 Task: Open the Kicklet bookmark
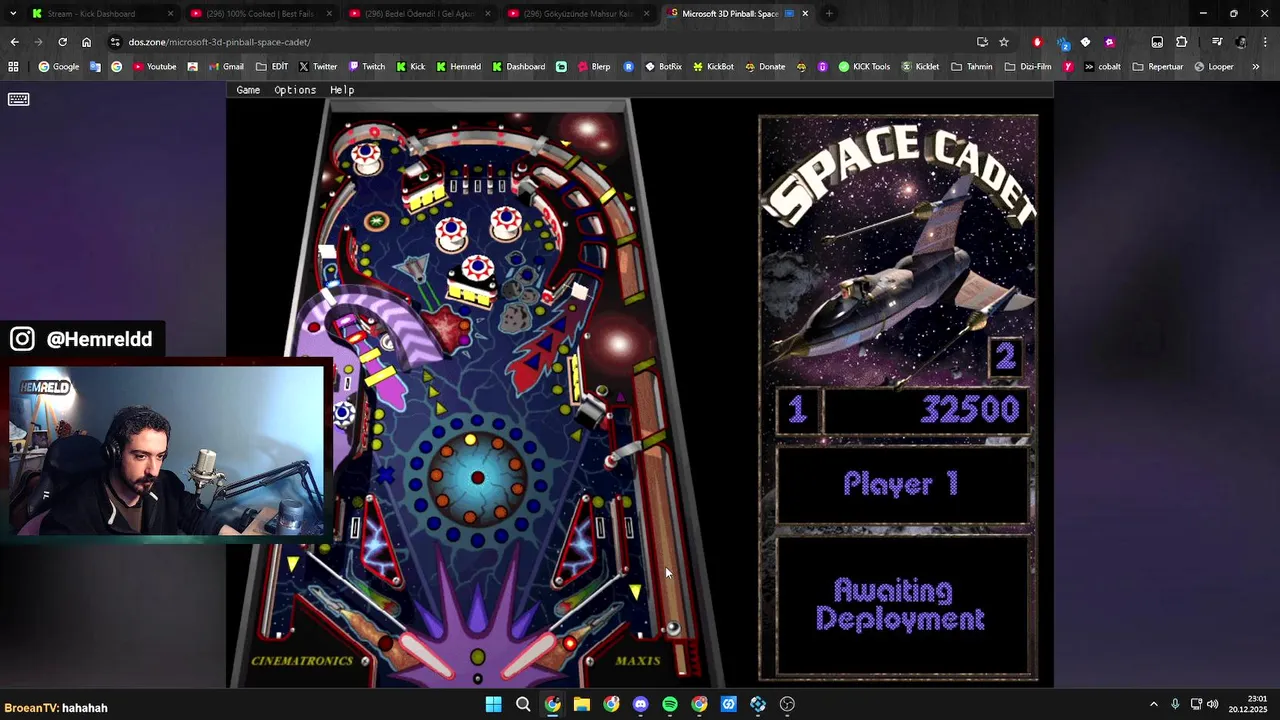[x=920, y=67]
